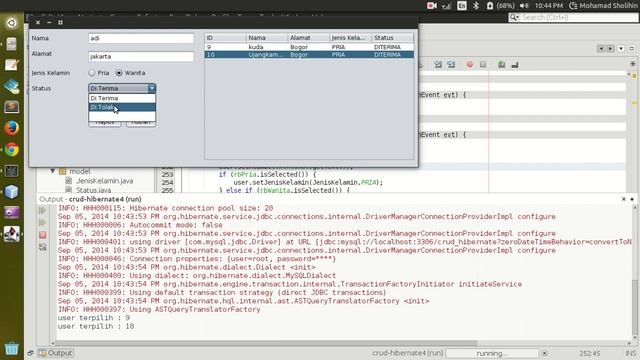640x360 pixels.
Task: Click the editor split plus icon
Action: point(633,64)
